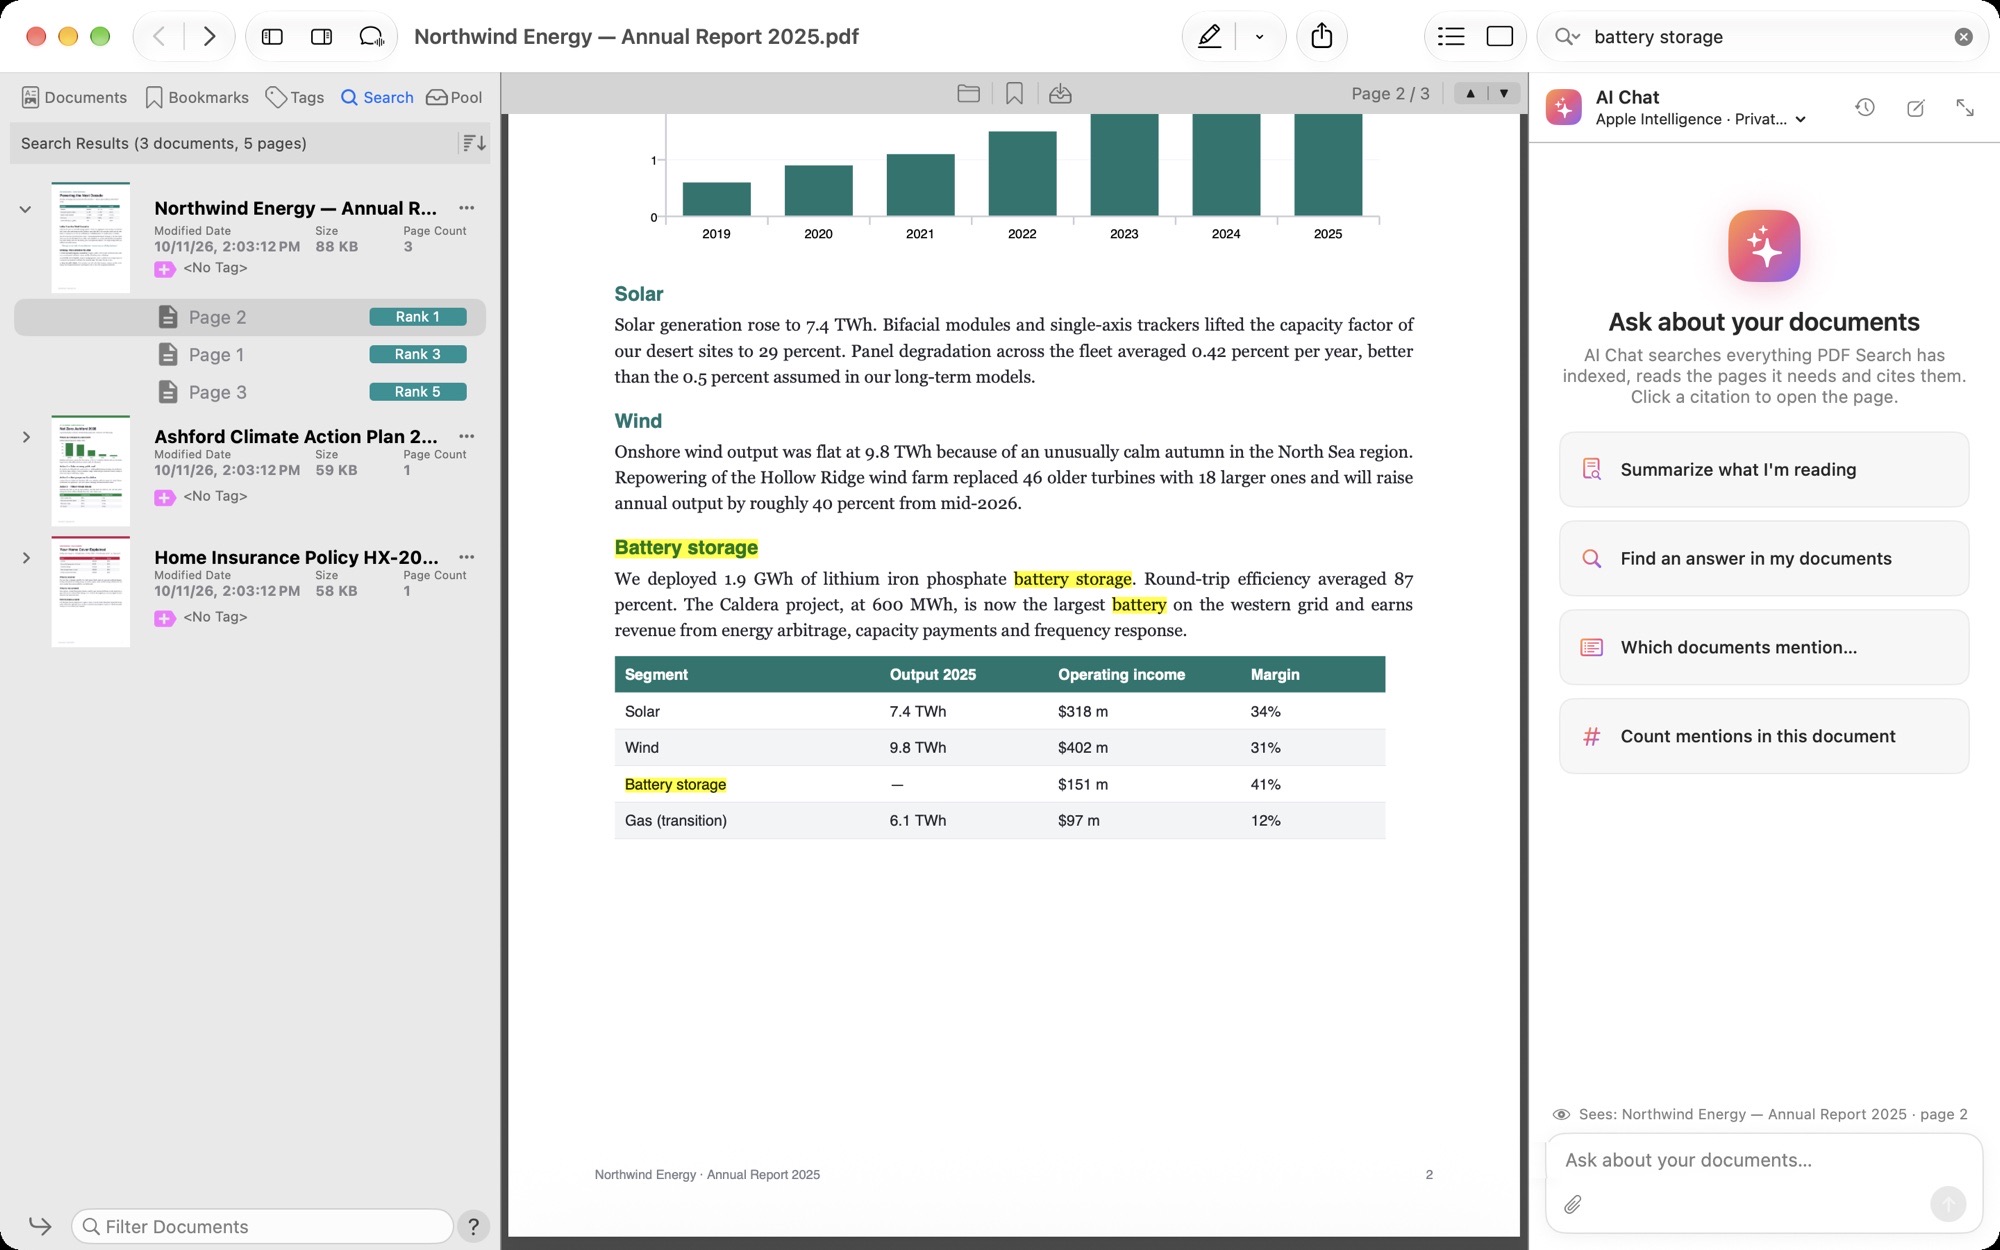Open the AI chat history icon
This screenshot has height=1250, width=2000.
(x=1865, y=107)
